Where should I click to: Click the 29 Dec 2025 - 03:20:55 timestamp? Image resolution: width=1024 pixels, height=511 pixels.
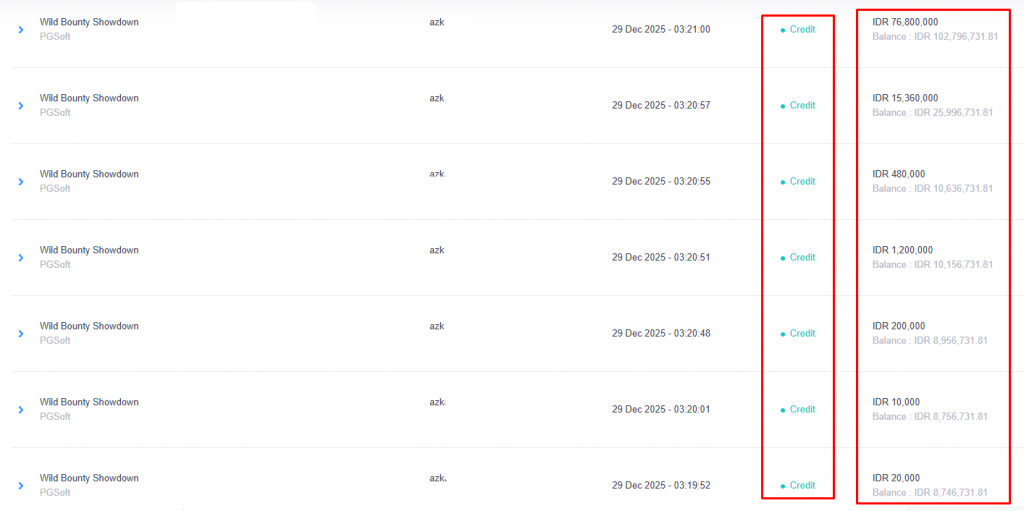(661, 182)
